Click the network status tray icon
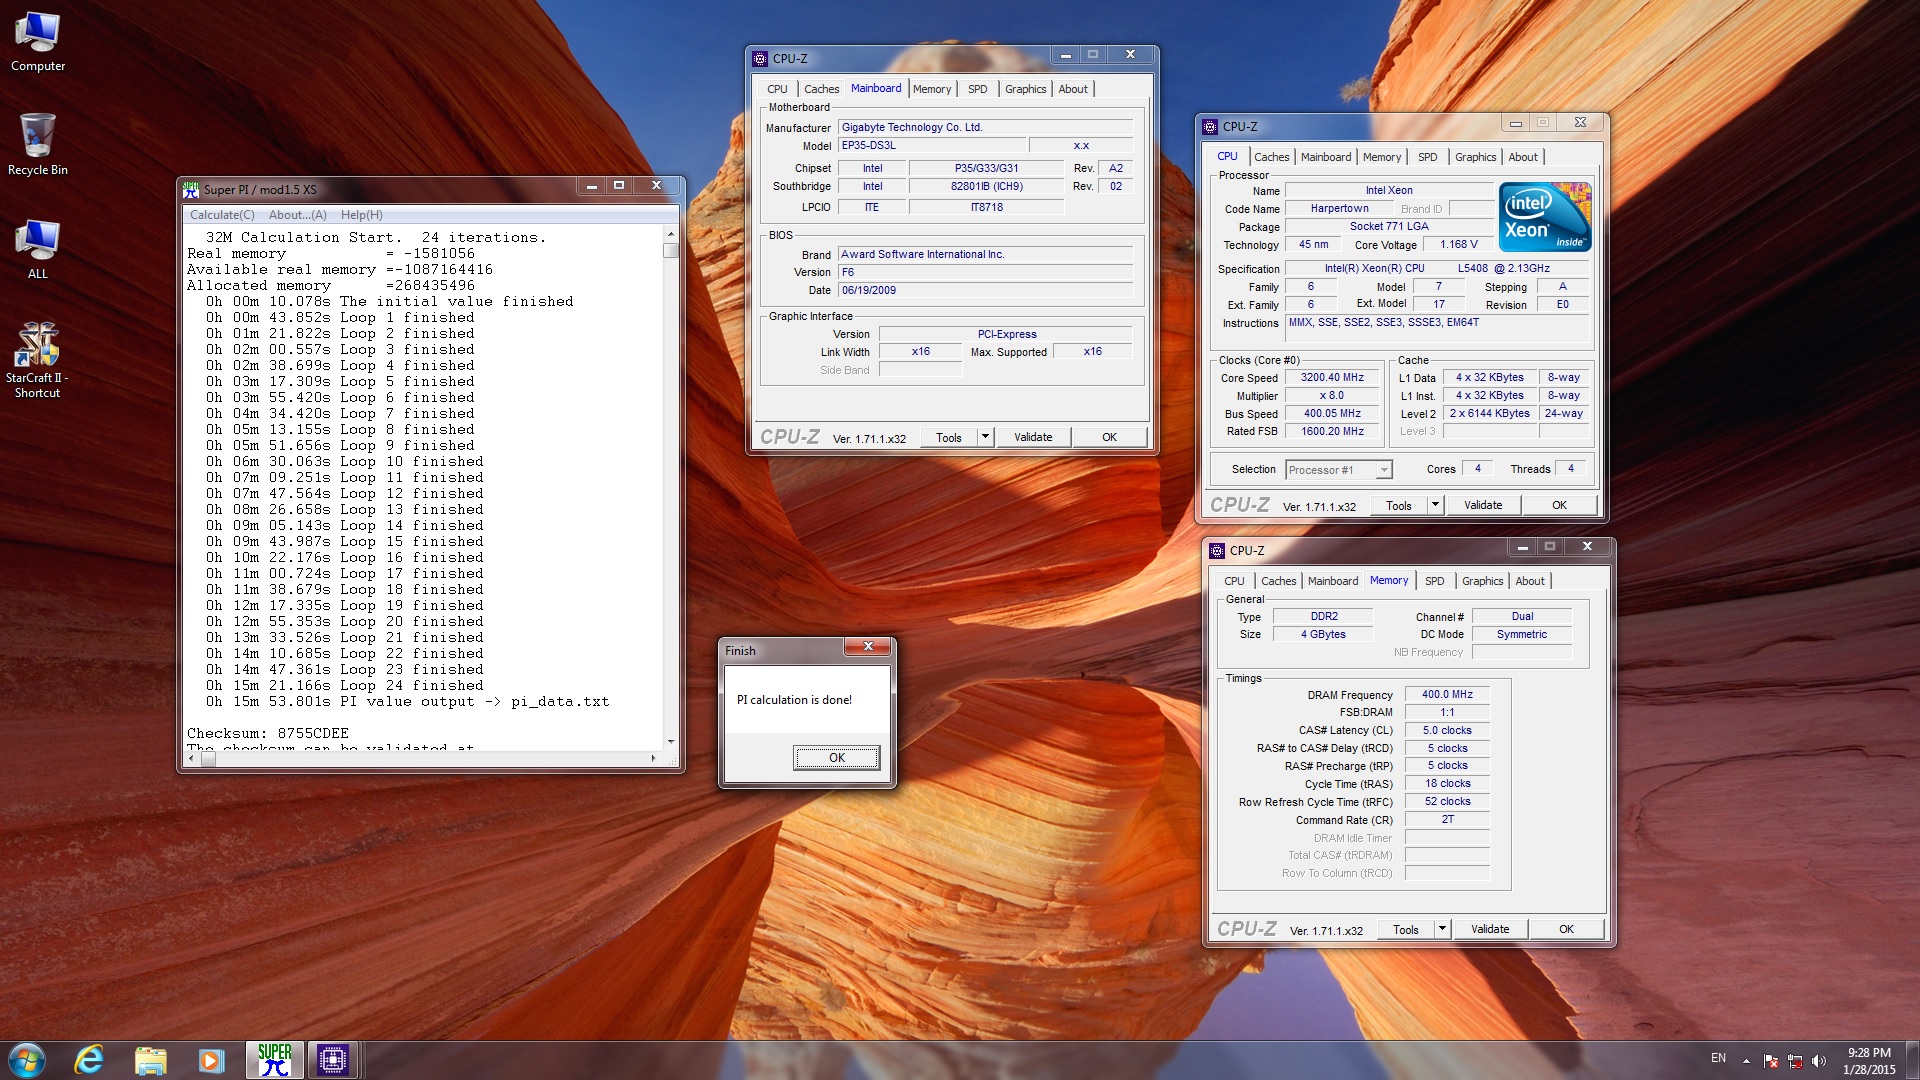 pyautogui.click(x=1795, y=1061)
